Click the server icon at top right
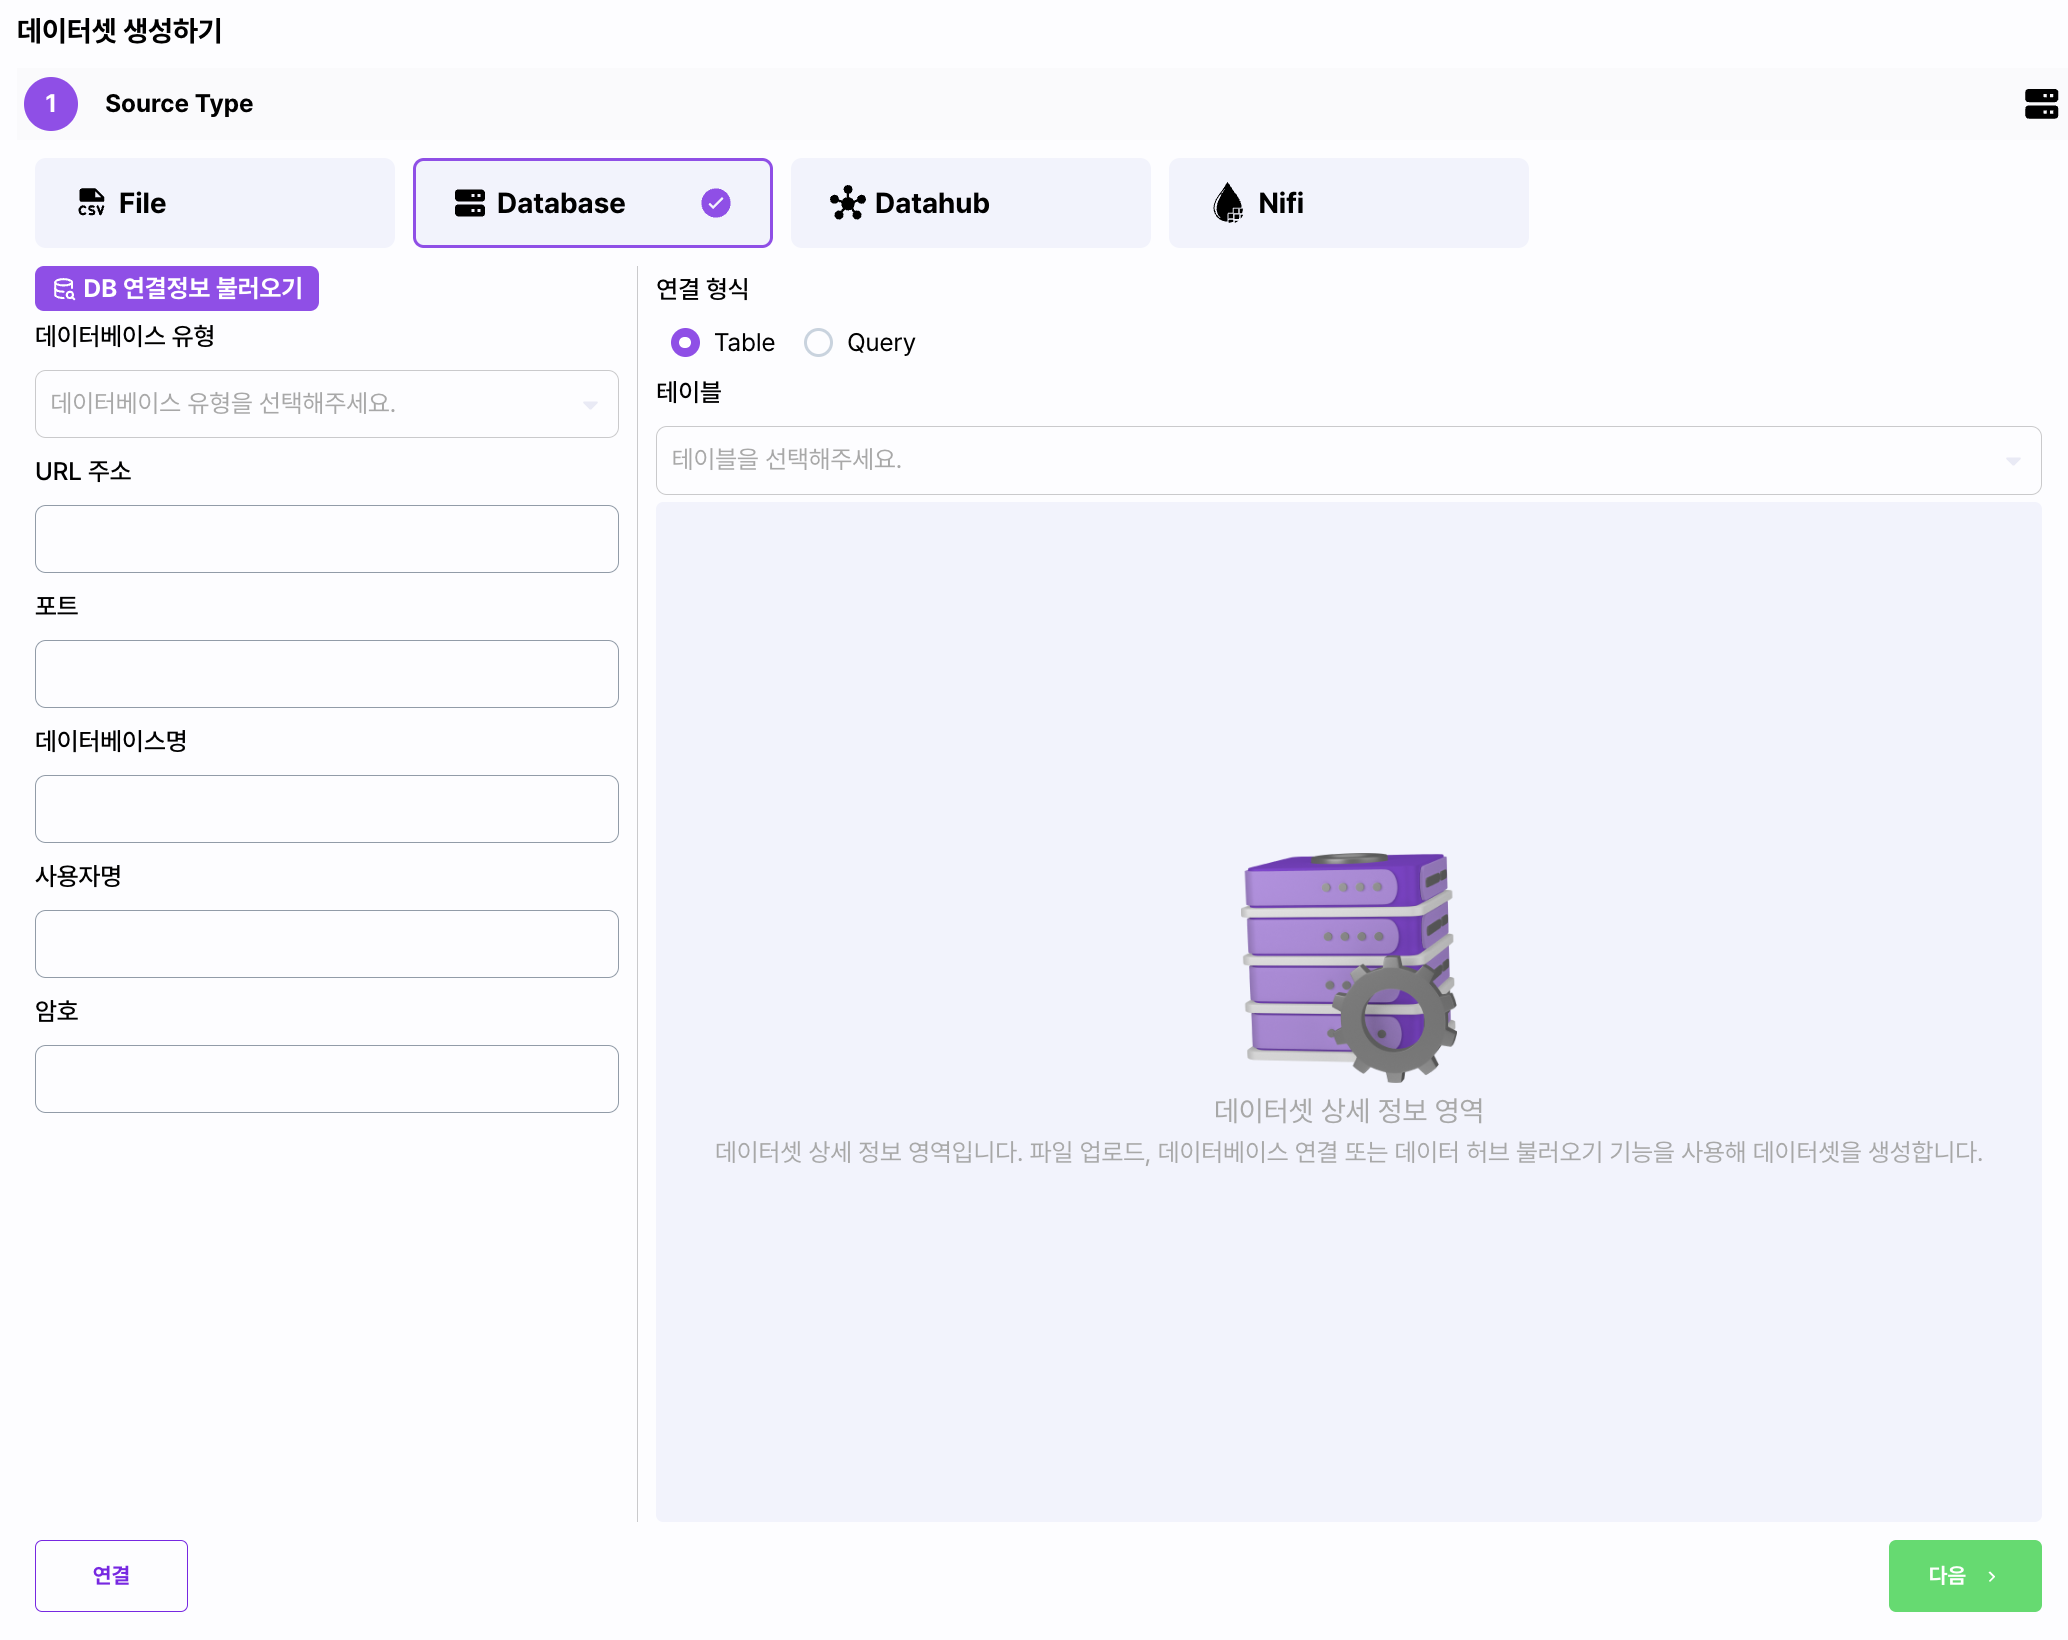This screenshot has height=1640, width=2068. coord(2041,104)
